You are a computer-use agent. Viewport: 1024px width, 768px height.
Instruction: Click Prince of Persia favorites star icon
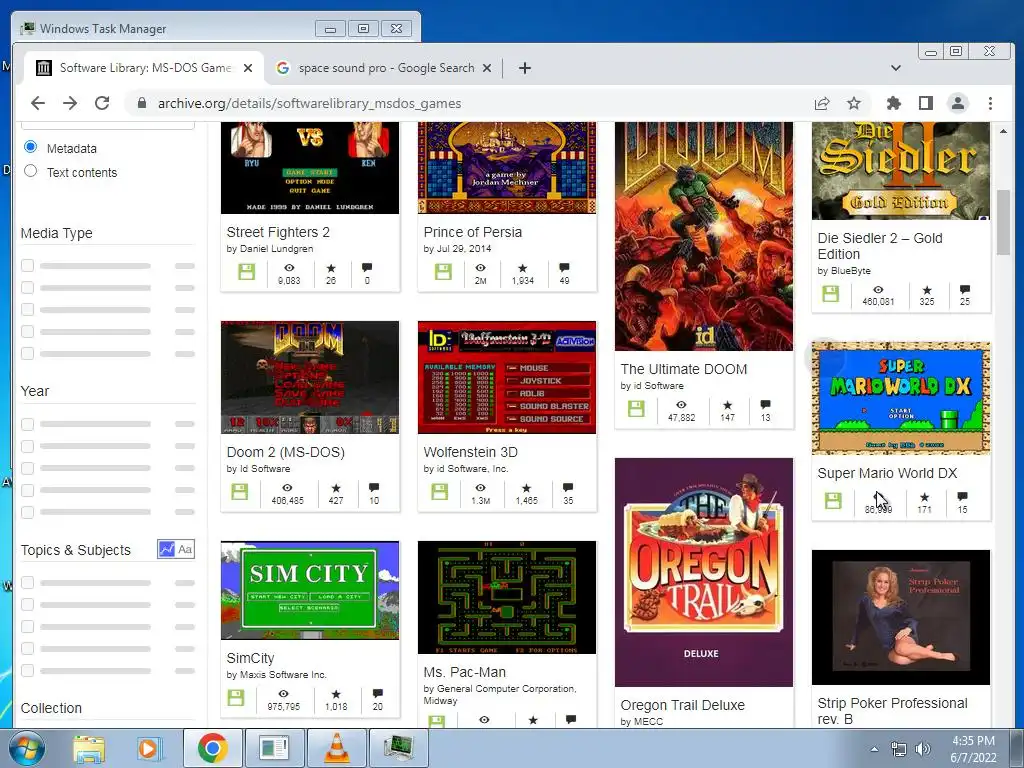point(522,268)
